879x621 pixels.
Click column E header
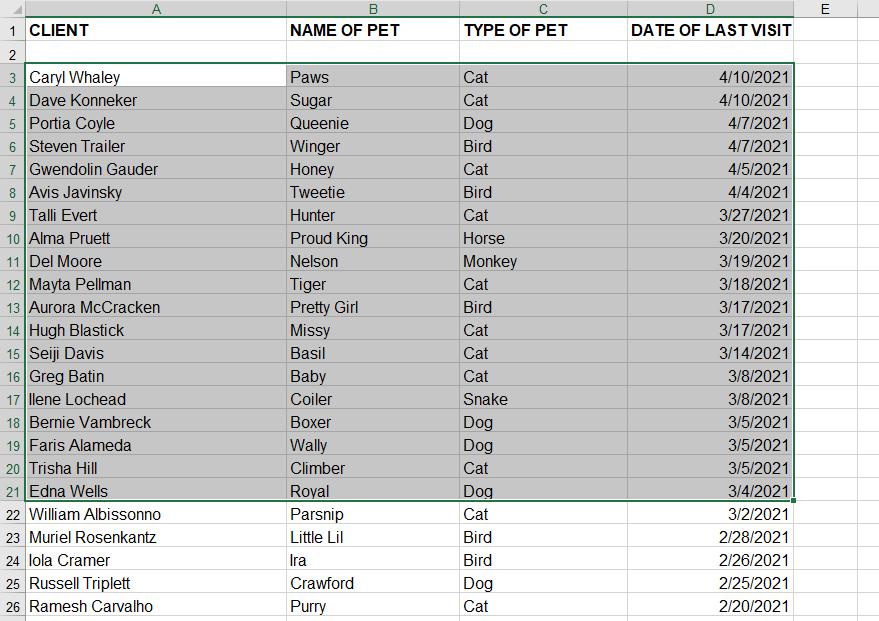pyautogui.click(x=825, y=9)
